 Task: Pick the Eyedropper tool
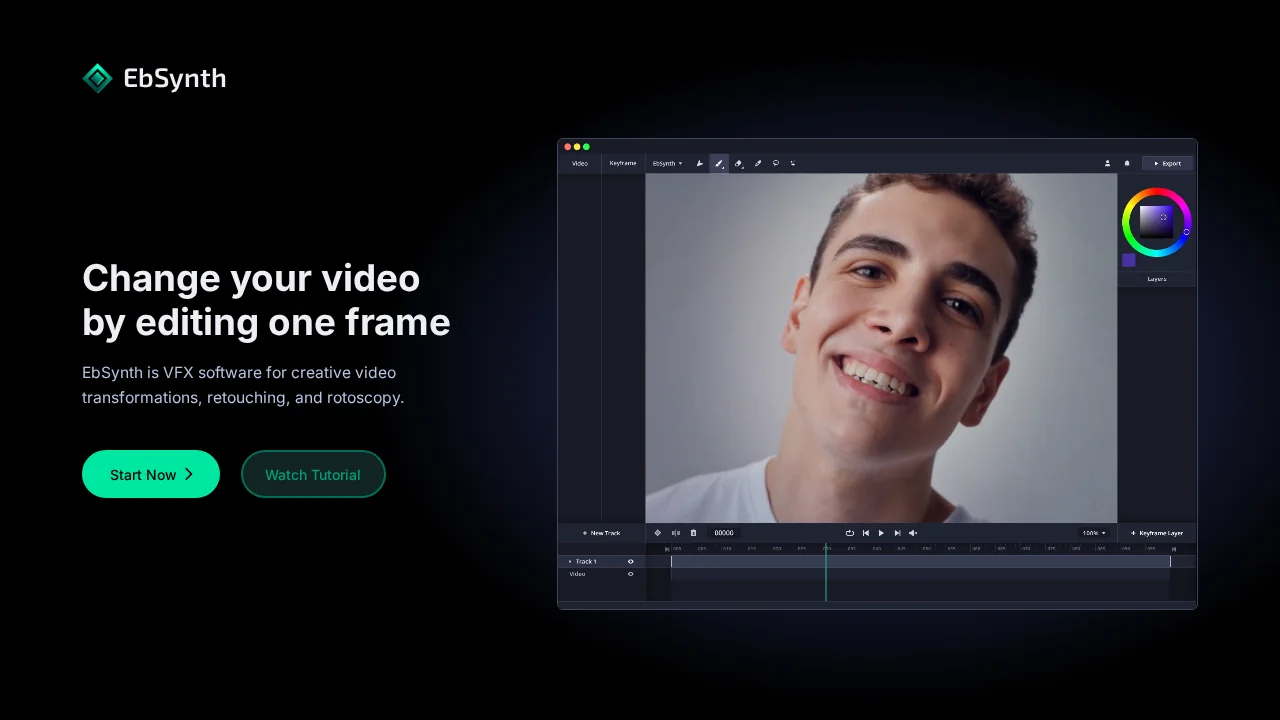[x=757, y=163]
